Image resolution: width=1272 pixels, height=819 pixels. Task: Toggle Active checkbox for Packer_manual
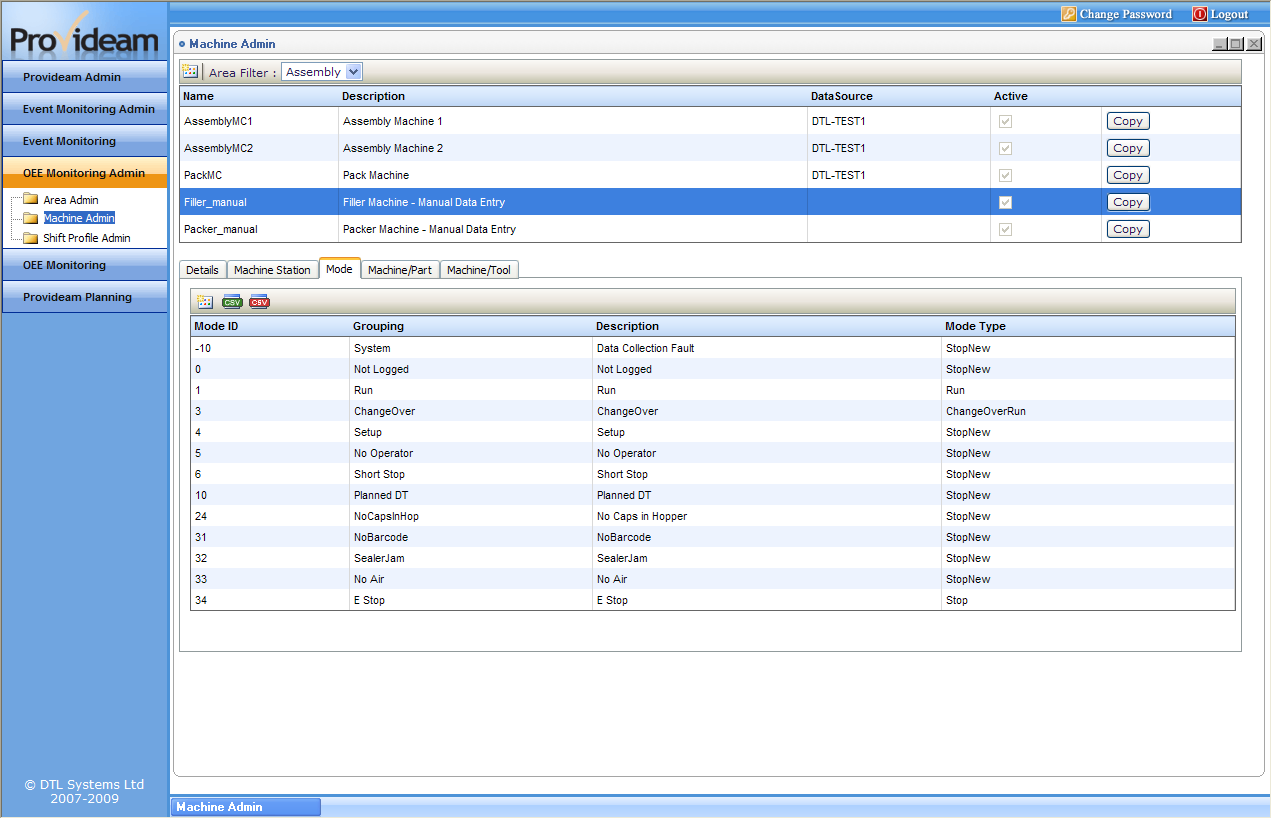tap(1005, 229)
